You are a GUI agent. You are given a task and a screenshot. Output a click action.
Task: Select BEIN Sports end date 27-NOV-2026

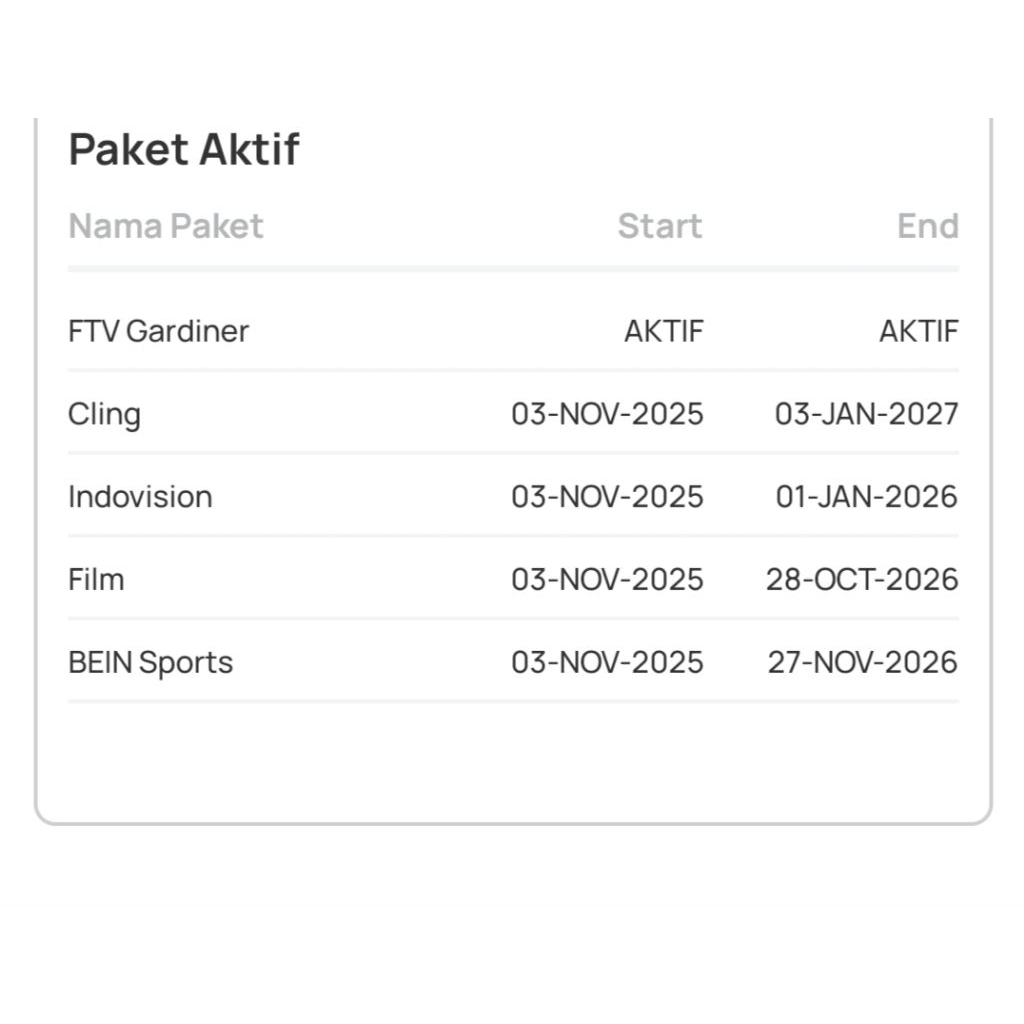(x=862, y=662)
